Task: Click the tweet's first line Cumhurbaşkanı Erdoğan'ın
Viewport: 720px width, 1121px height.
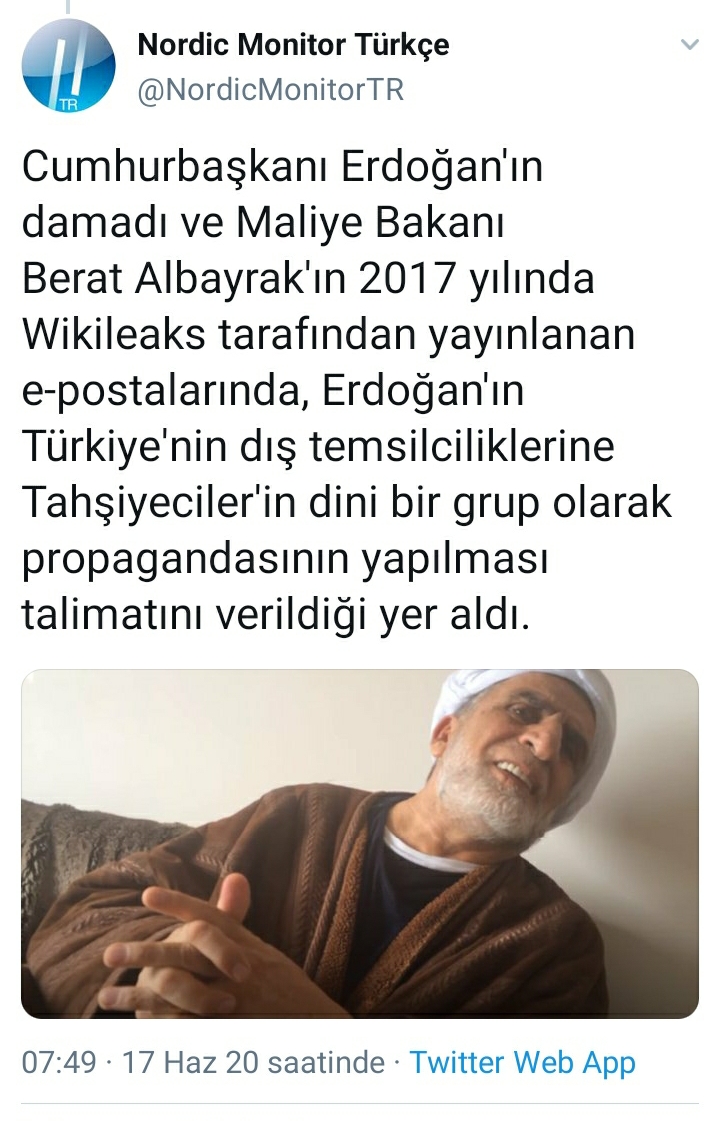Action: coord(282,167)
